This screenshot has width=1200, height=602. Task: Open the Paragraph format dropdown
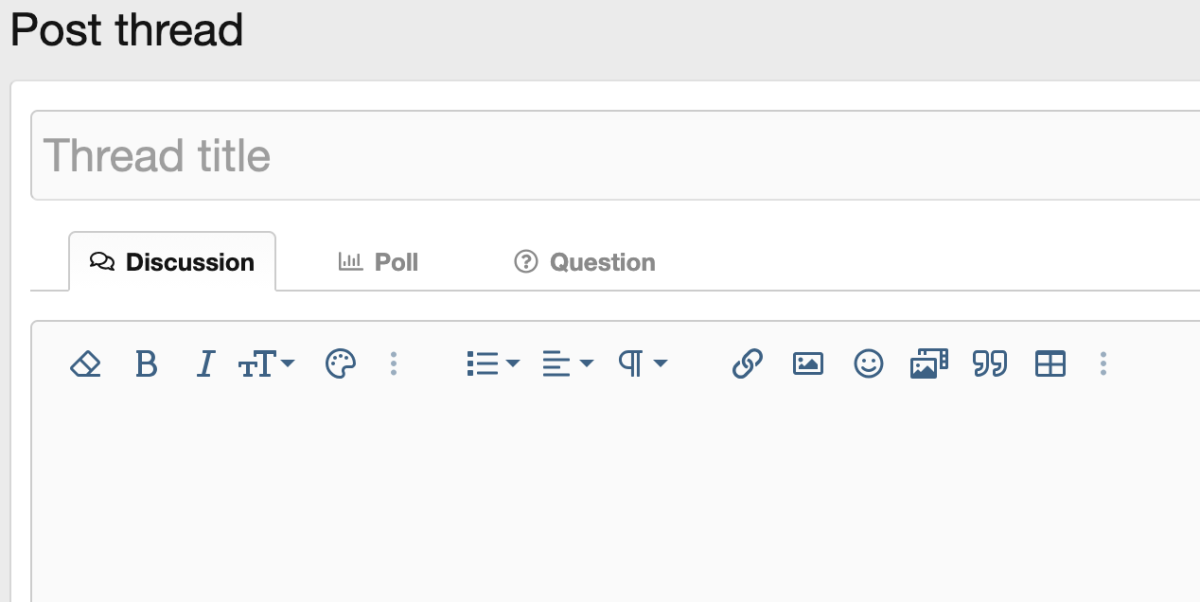pyautogui.click(x=642, y=364)
